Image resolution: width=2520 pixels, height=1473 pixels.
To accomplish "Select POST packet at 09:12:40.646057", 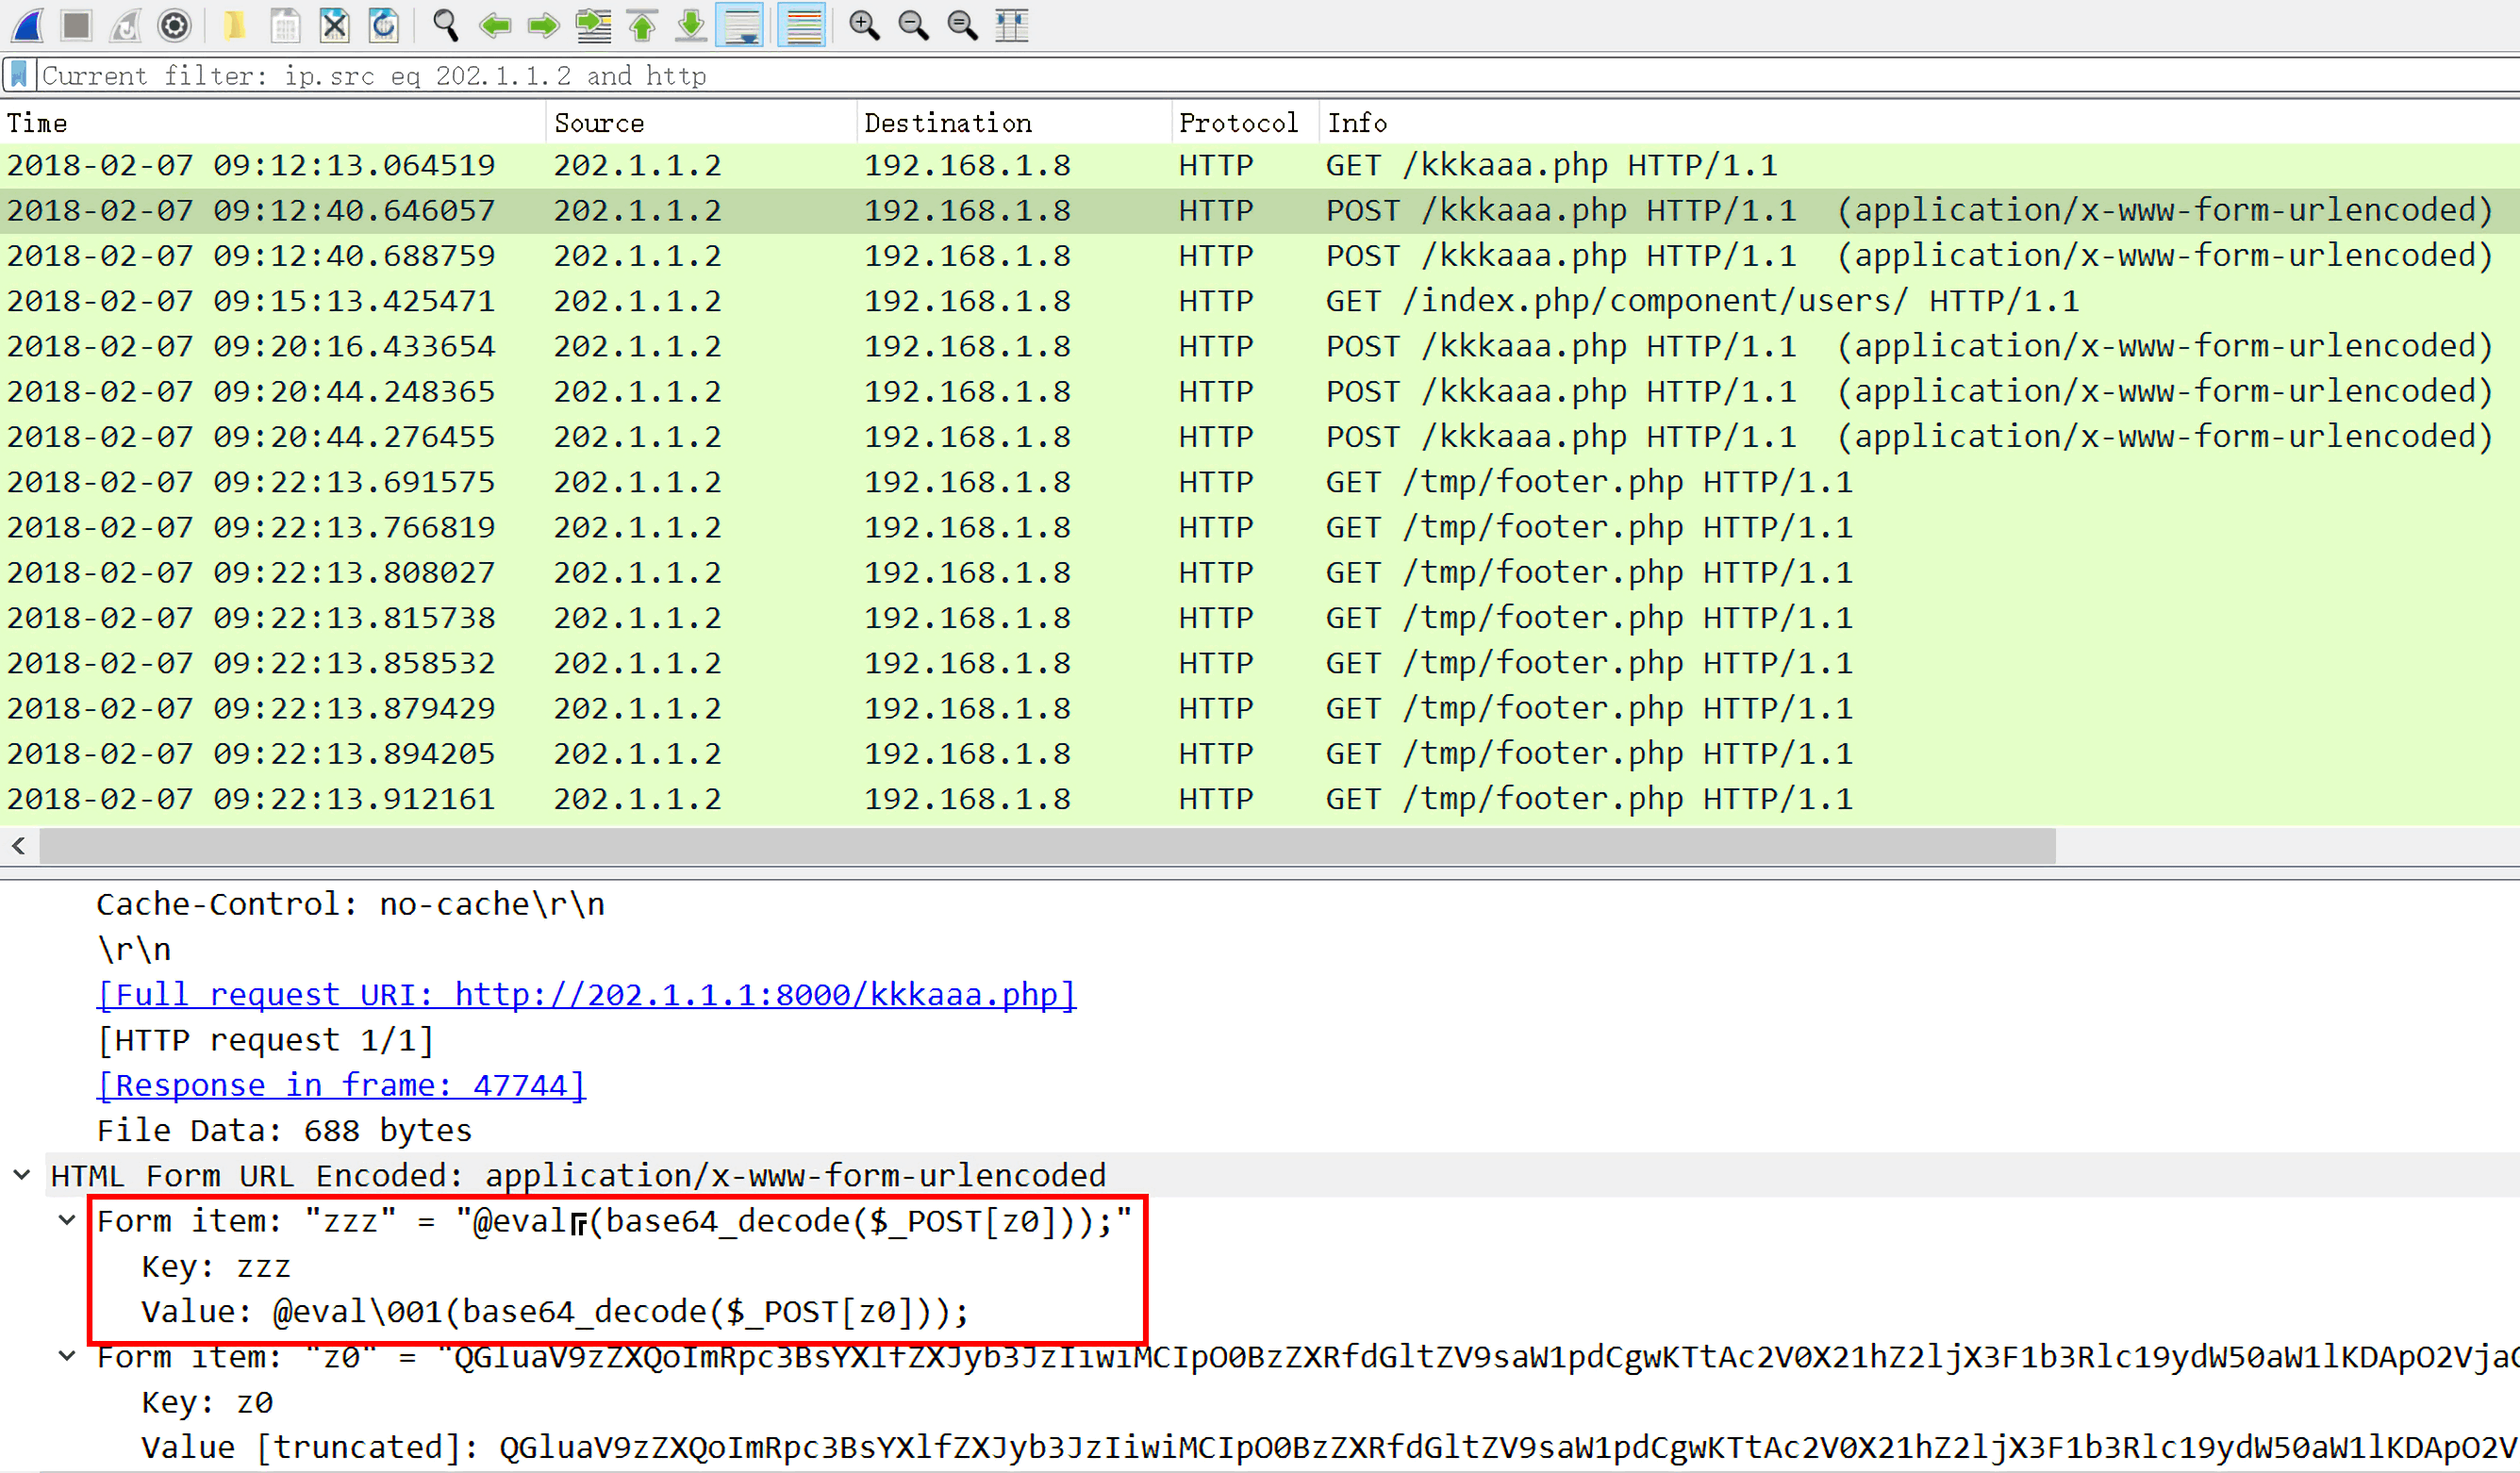I will pos(1260,210).
